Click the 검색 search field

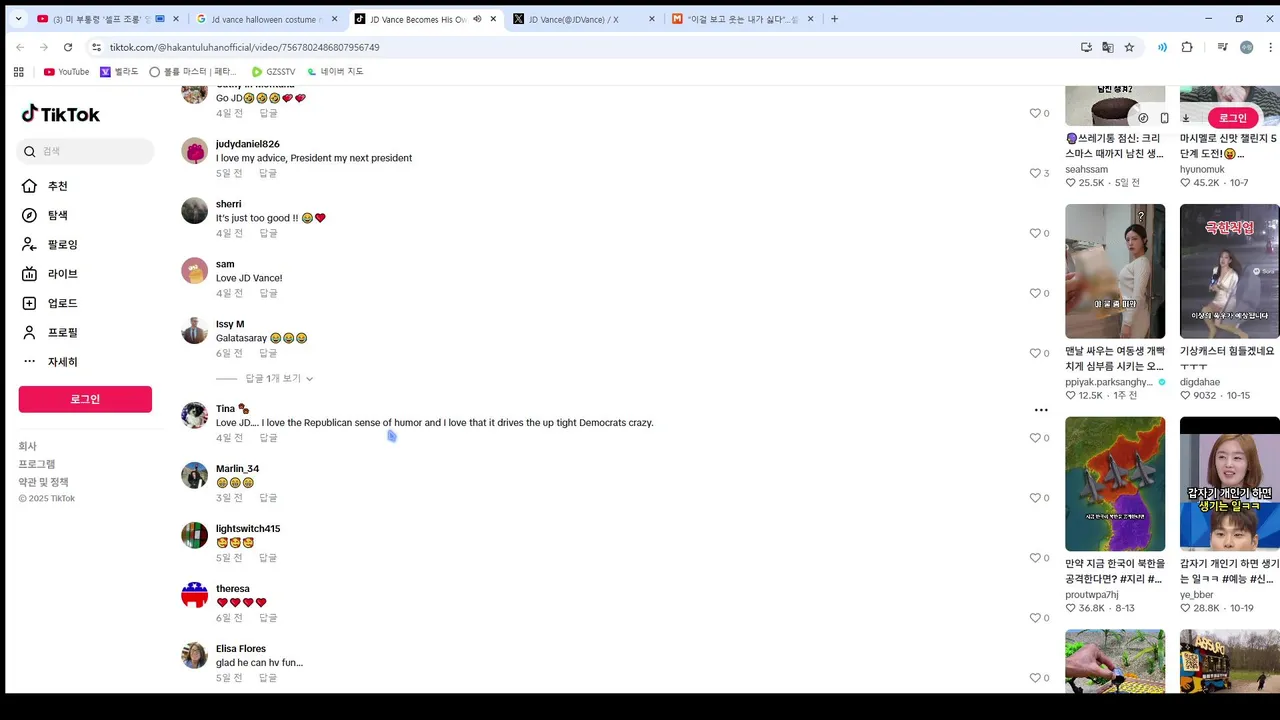(x=86, y=151)
